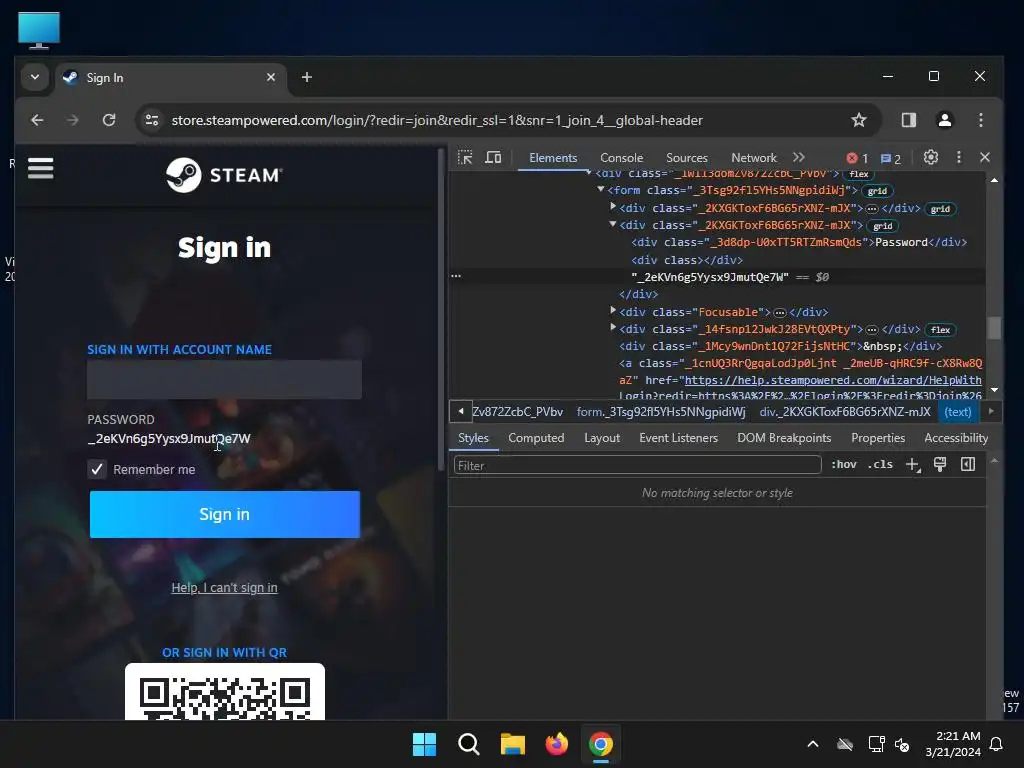The width and height of the screenshot is (1024, 768).
Task: View site information icon in address bar
Action: pyautogui.click(x=152, y=120)
